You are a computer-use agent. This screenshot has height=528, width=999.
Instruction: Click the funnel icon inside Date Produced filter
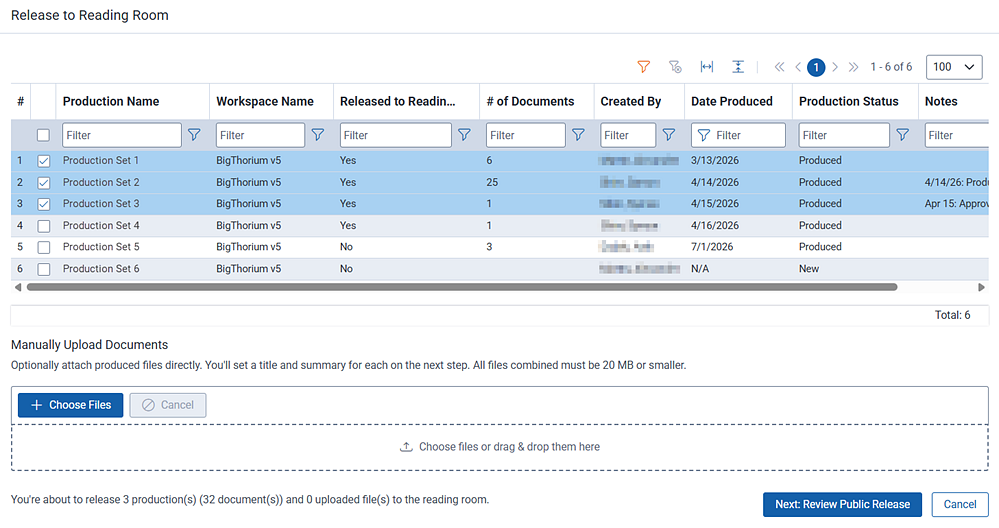pyautogui.click(x=703, y=135)
